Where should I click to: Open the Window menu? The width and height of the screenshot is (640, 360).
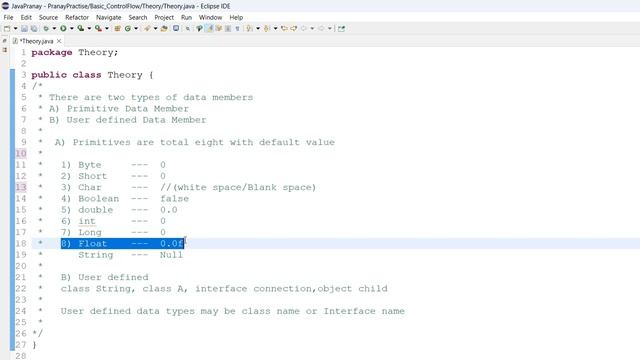point(210,18)
